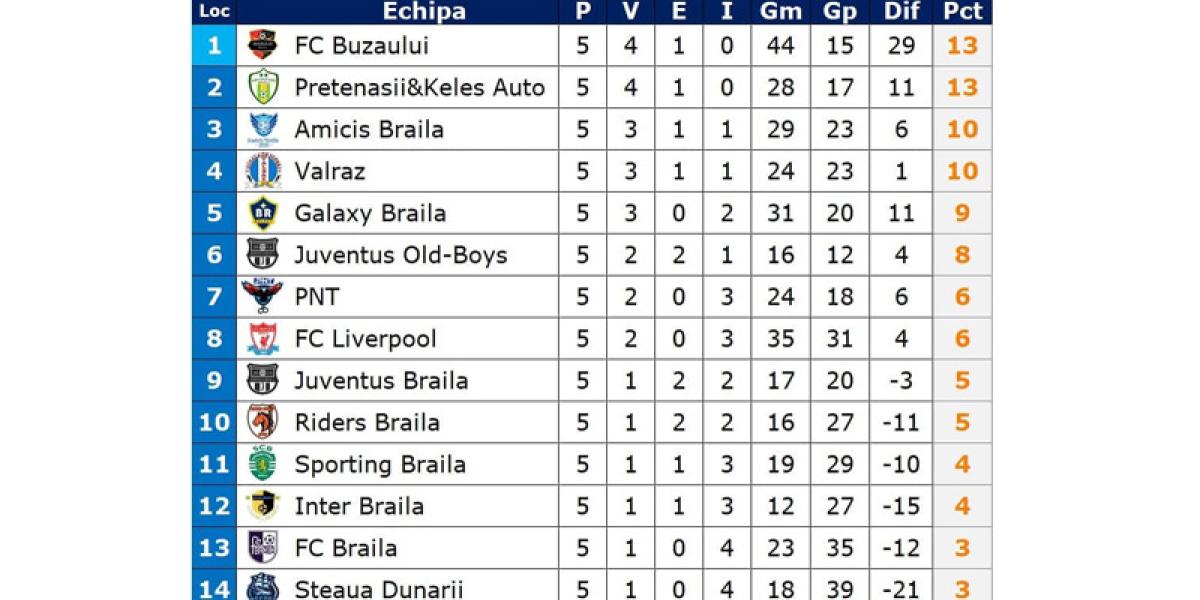Screen dimensions: 1200x600
Task: Click the Pretenasii&Keles Auto green crest
Action: (262, 87)
